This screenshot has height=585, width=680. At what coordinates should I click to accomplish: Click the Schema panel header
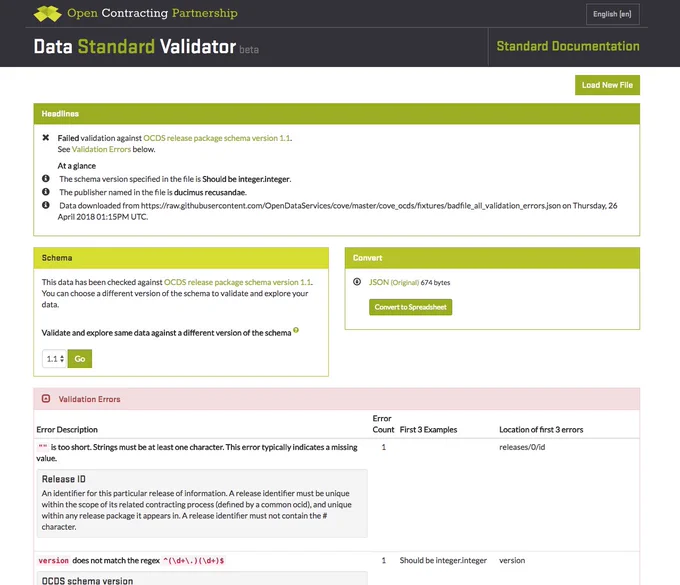point(181,258)
